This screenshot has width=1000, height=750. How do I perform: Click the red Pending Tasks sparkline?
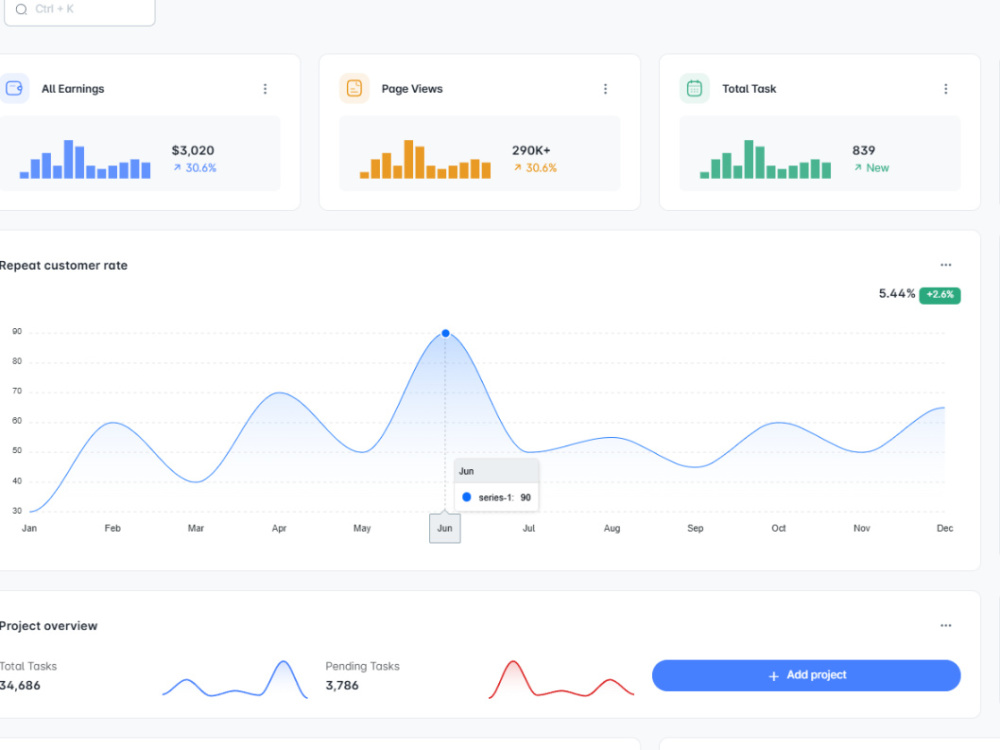click(561, 680)
